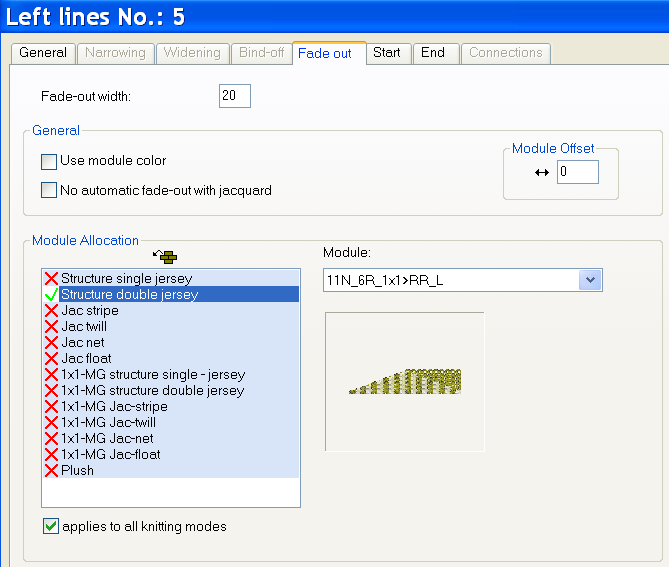Switch to the End tab
The width and height of the screenshot is (669, 567).
[x=433, y=53]
